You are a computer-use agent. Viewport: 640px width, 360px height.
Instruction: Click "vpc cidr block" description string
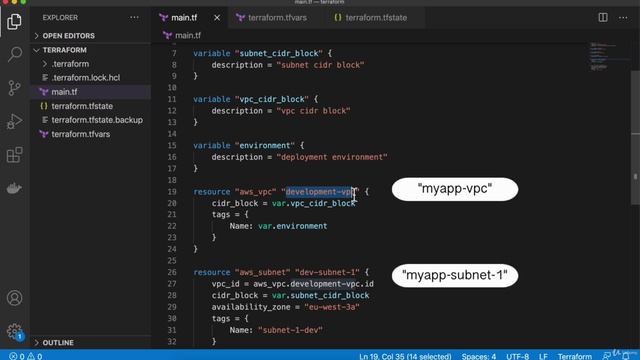pyautogui.click(x=313, y=111)
